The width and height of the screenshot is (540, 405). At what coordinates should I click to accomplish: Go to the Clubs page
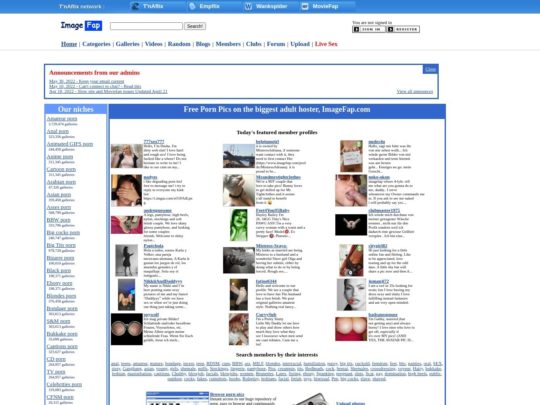coord(254,44)
